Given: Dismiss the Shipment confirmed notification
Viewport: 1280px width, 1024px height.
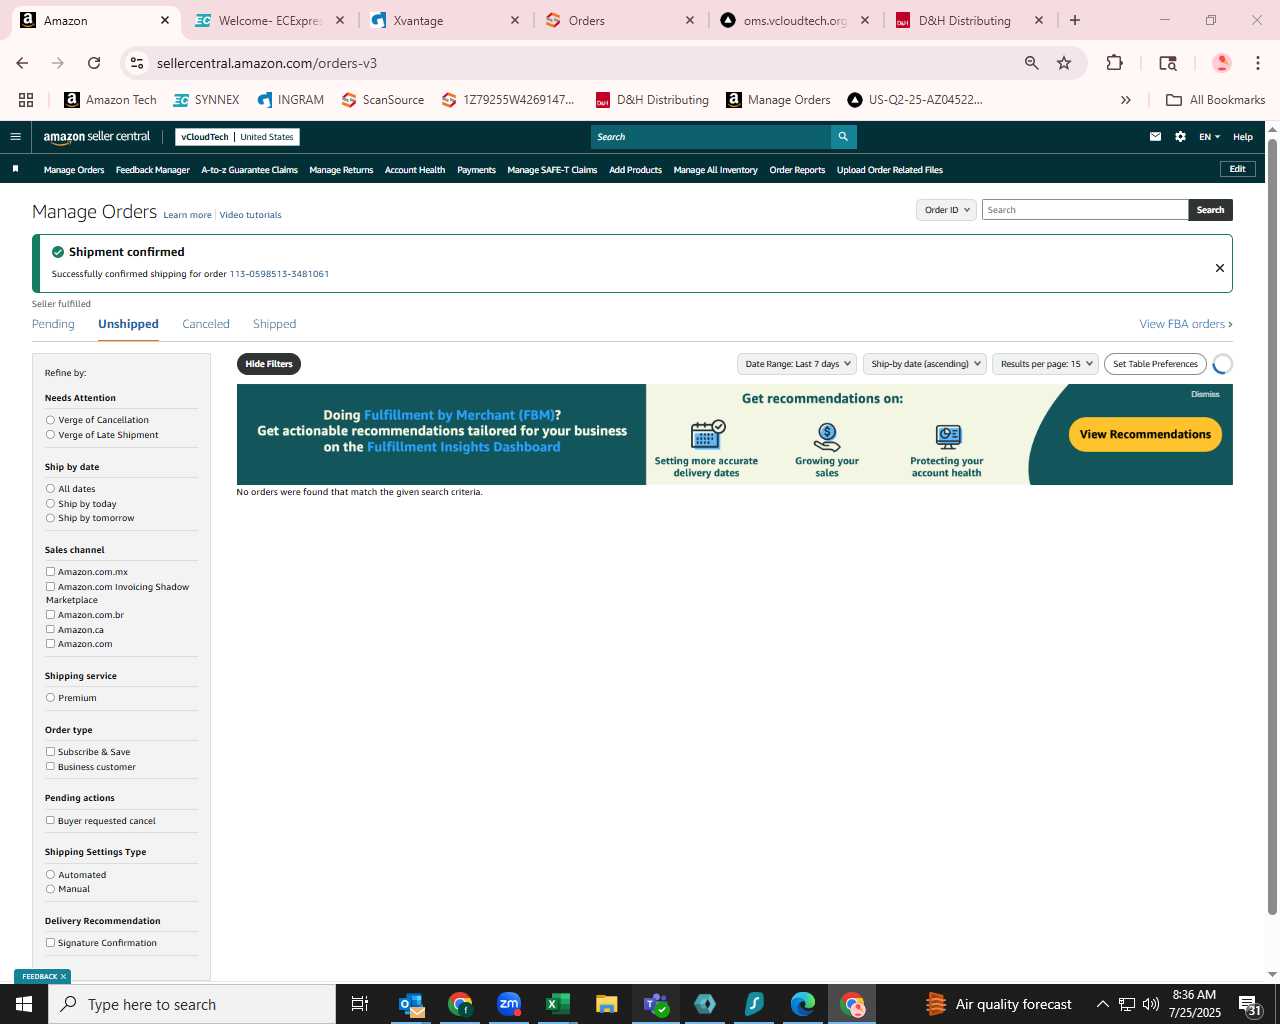Looking at the screenshot, I should [1219, 268].
